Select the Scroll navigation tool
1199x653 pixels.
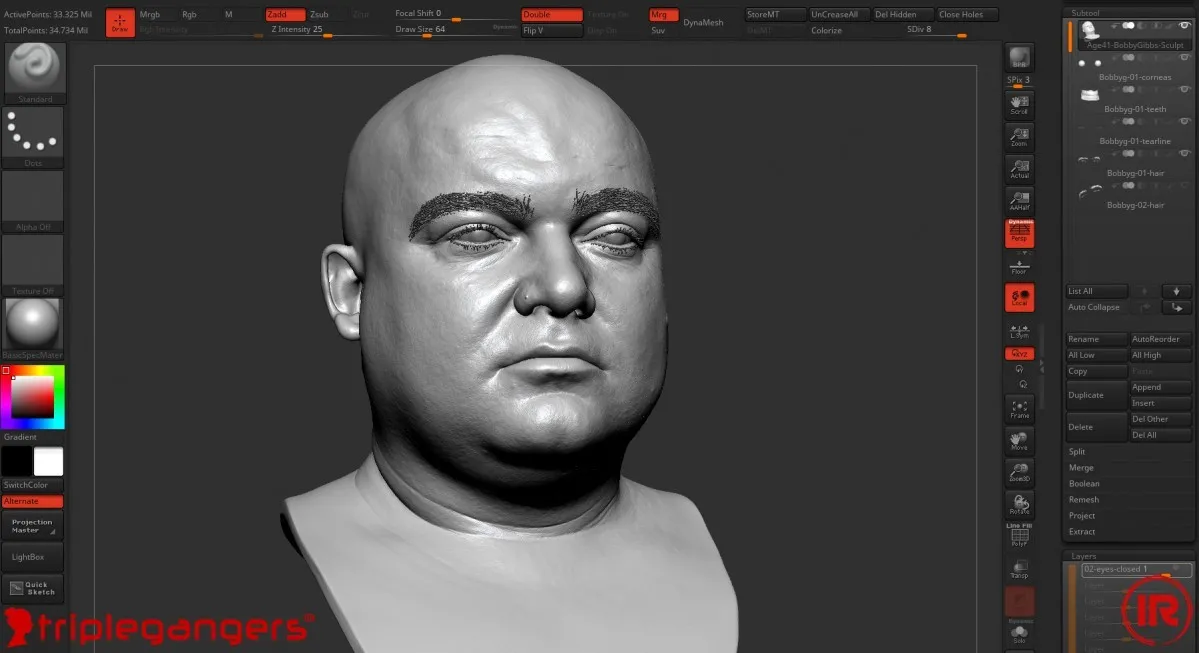(x=1019, y=104)
